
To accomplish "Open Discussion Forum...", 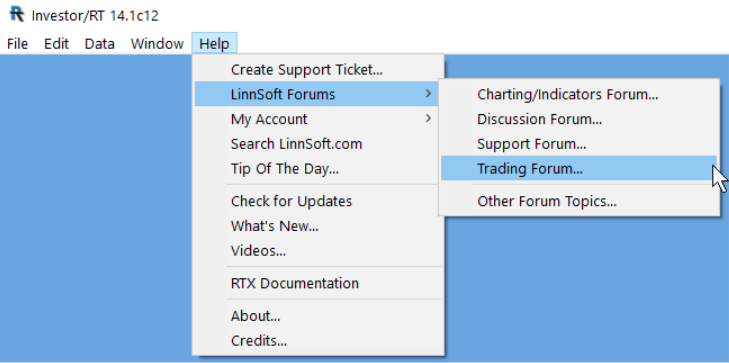I will pyautogui.click(x=579, y=119).
